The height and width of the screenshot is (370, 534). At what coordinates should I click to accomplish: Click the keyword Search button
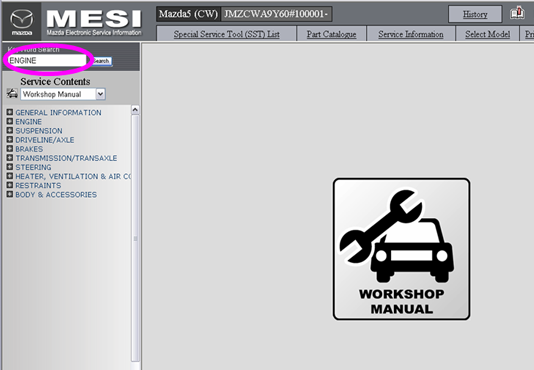pyautogui.click(x=101, y=61)
